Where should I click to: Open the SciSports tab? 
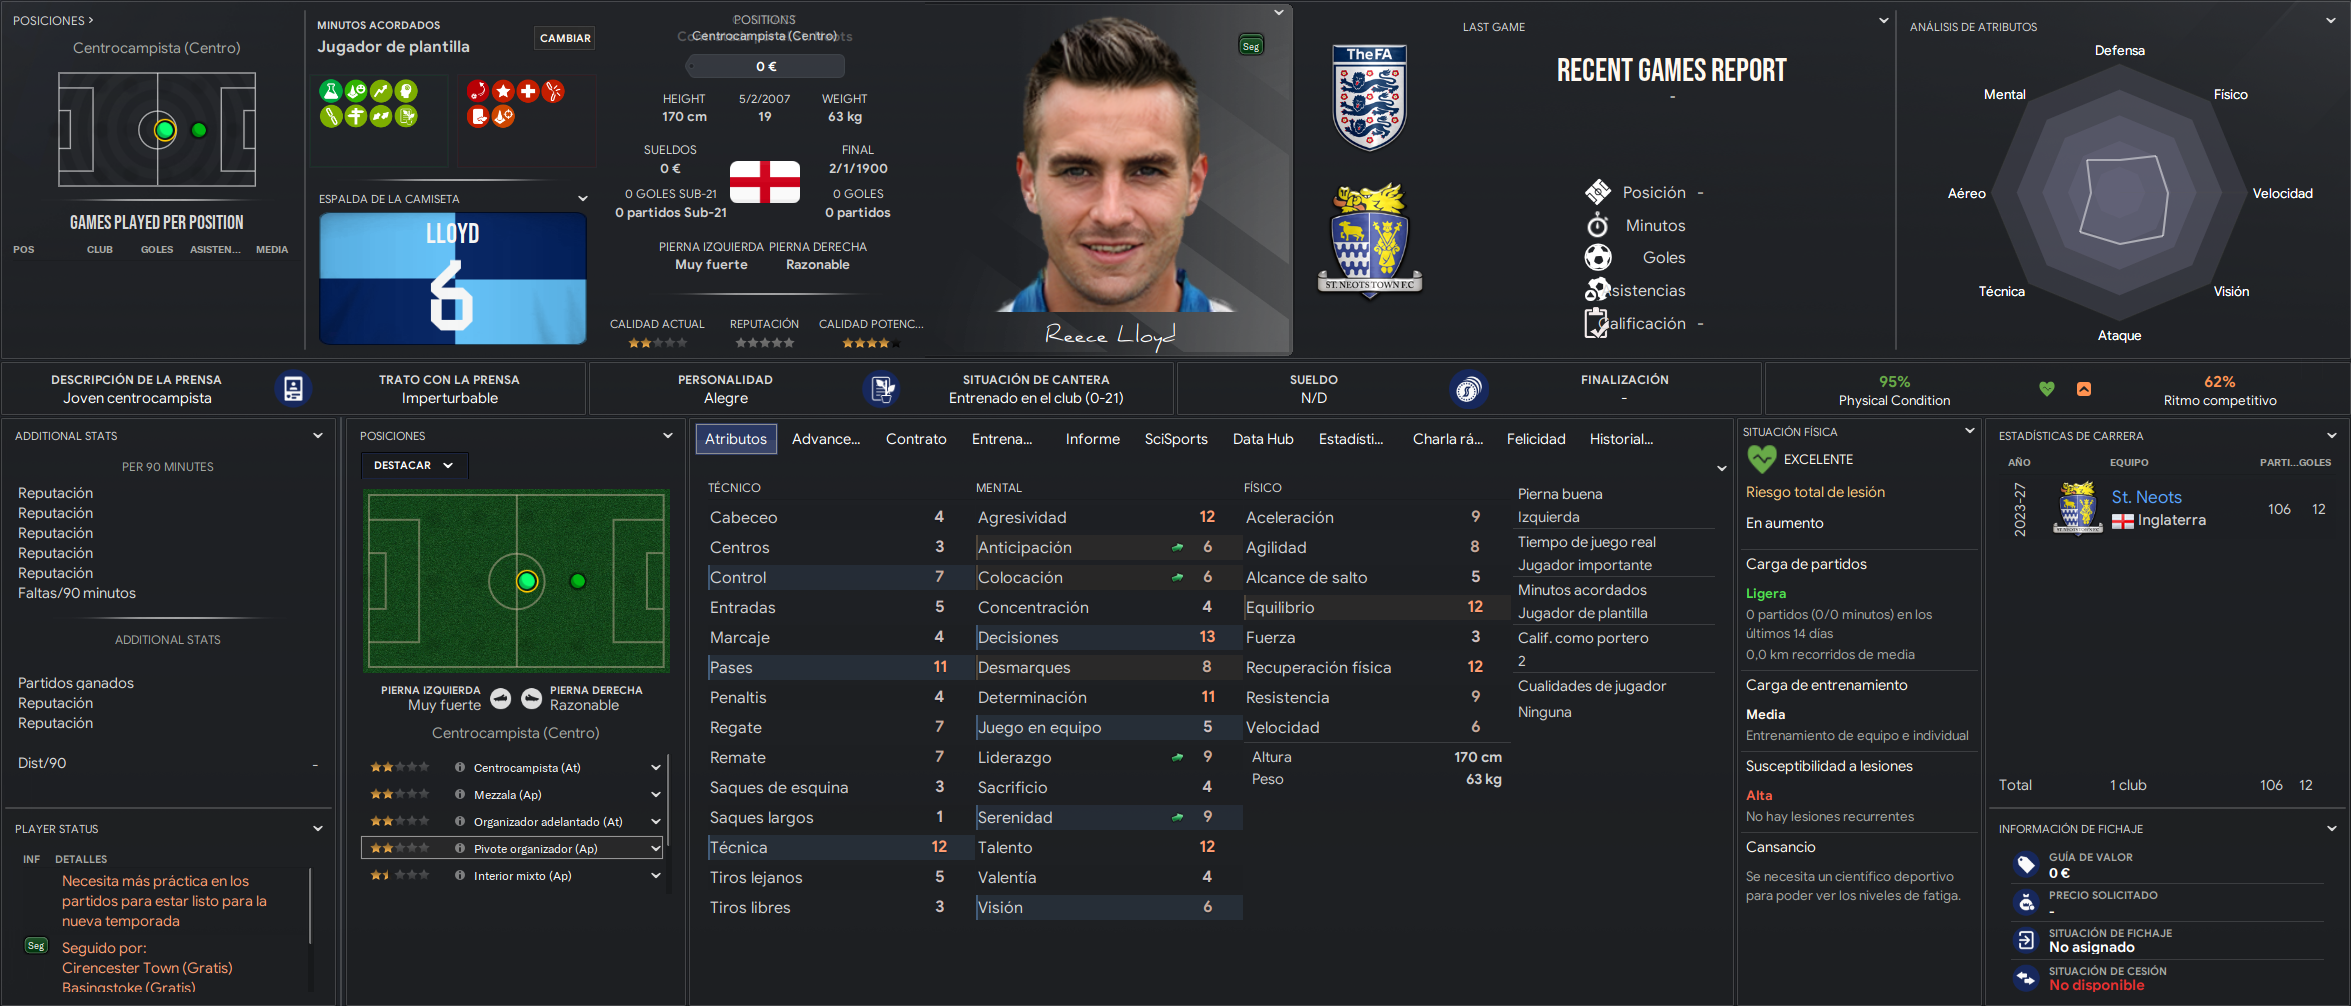[x=1176, y=439]
